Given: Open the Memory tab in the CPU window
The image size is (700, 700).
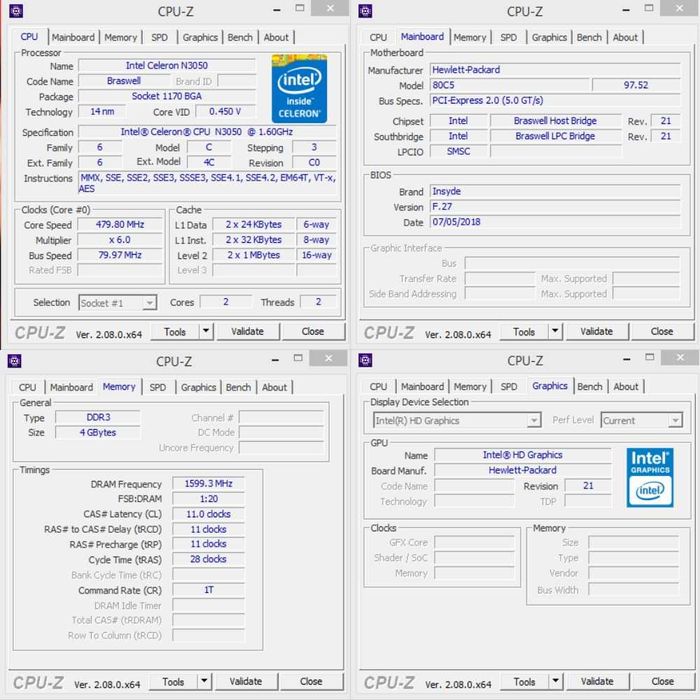Looking at the screenshot, I should pos(121,38).
